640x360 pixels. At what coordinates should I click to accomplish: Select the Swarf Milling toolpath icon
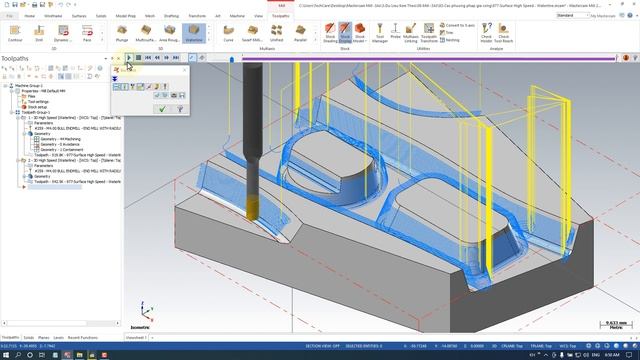252,33
